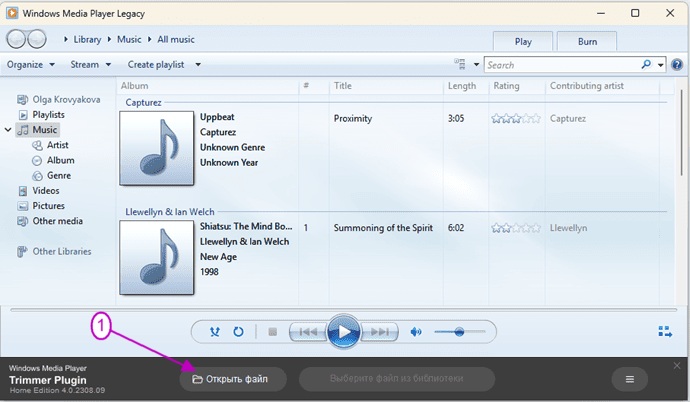Screen dimensions: 690x402
Task: Click the Shiatsu album art thumbnail
Action: [157, 257]
